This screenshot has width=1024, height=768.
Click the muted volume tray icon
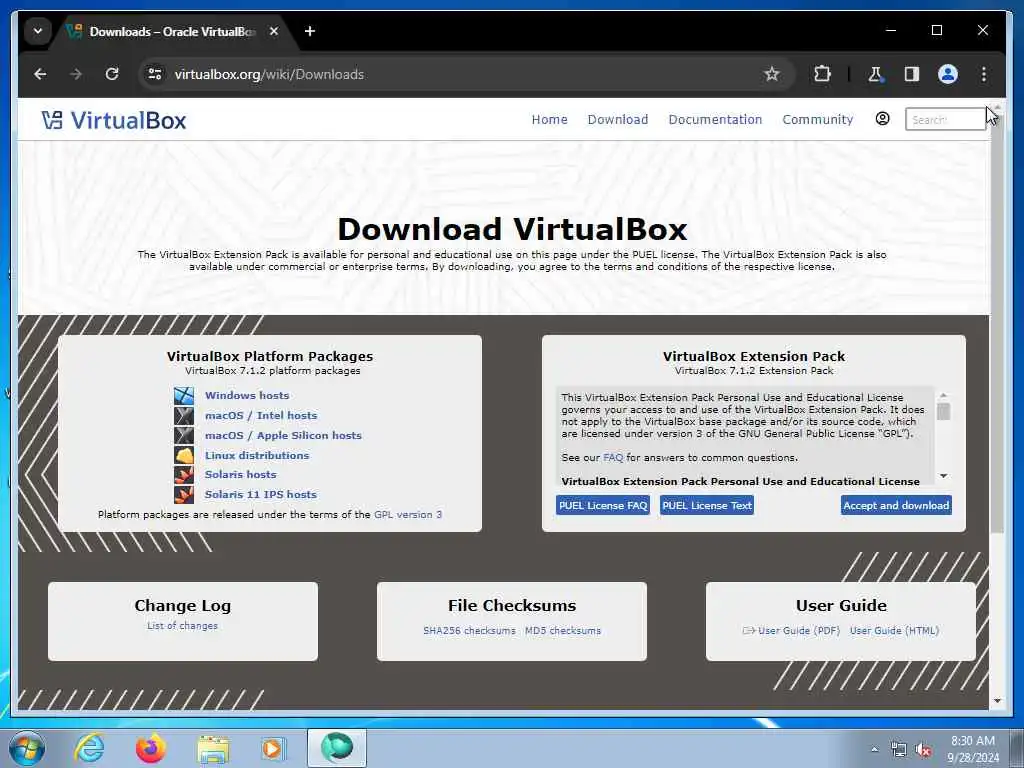923,750
